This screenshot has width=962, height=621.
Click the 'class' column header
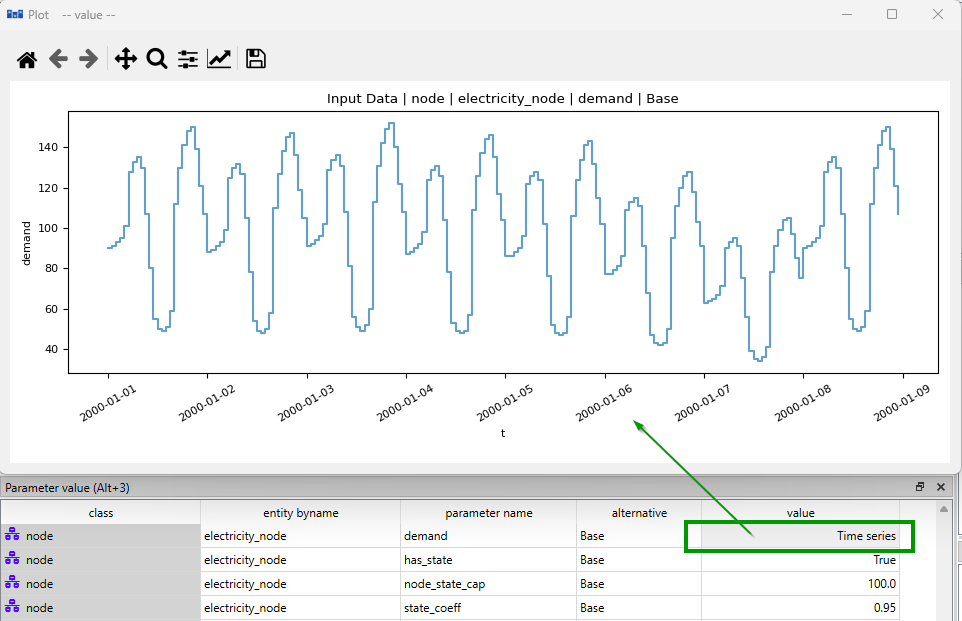click(x=101, y=513)
